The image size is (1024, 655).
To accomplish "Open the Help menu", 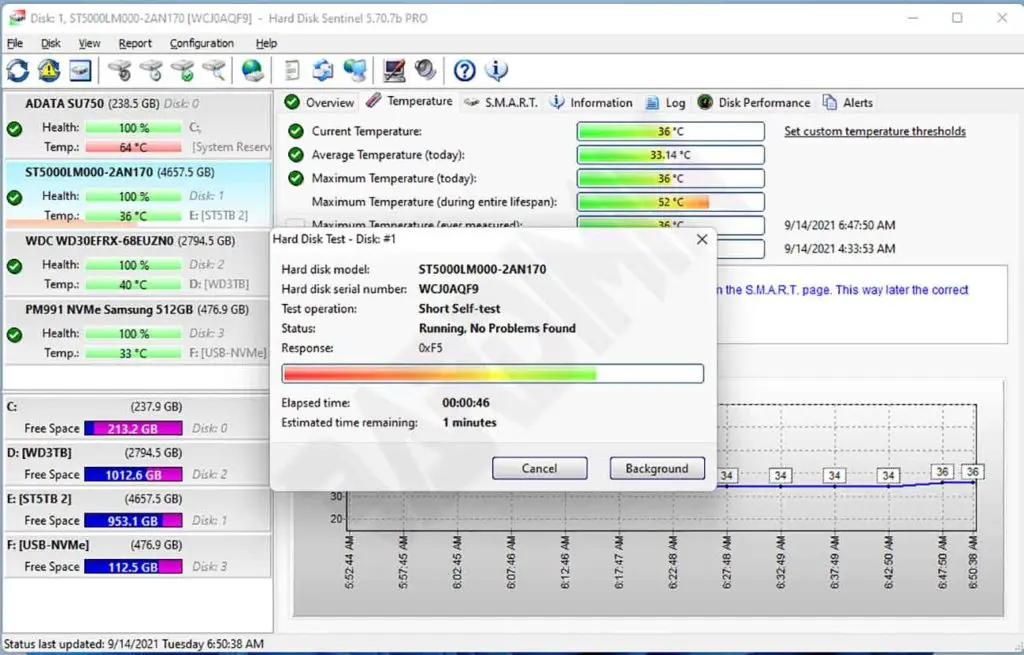I will tap(266, 43).
